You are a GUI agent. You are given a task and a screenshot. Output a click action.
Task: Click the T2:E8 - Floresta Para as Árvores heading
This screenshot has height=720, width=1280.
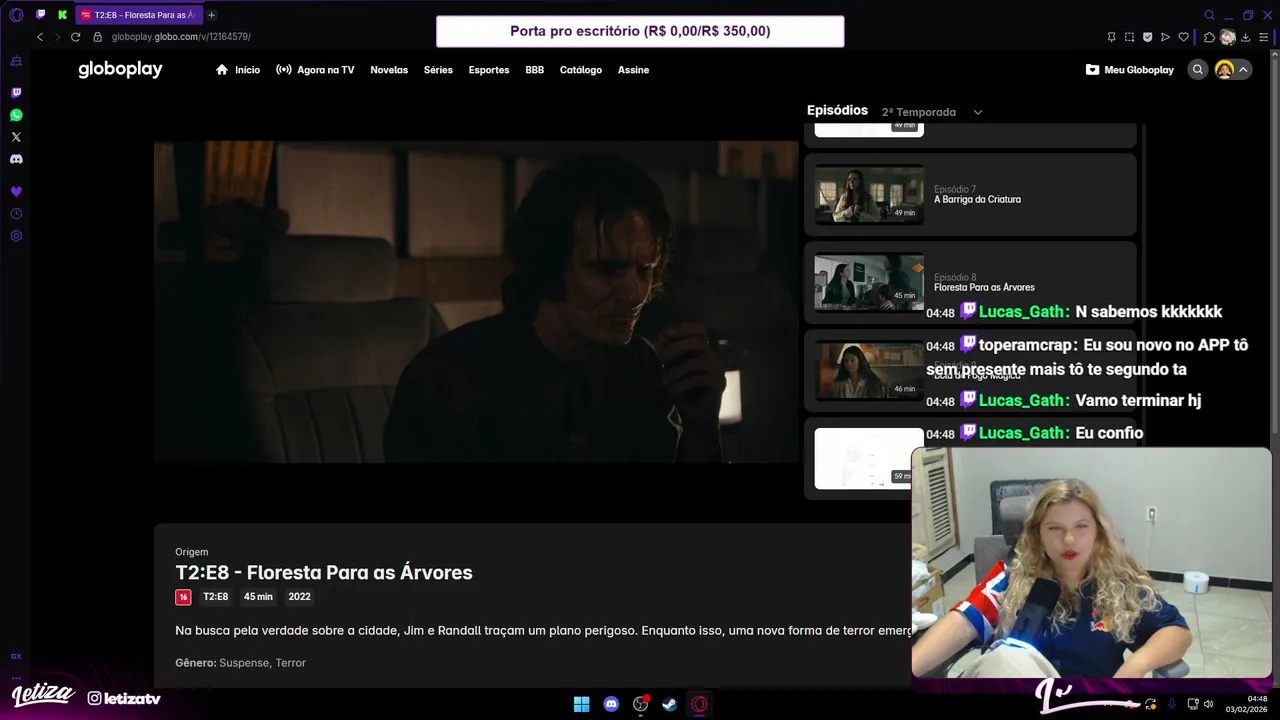pyautogui.click(x=324, y=573)
